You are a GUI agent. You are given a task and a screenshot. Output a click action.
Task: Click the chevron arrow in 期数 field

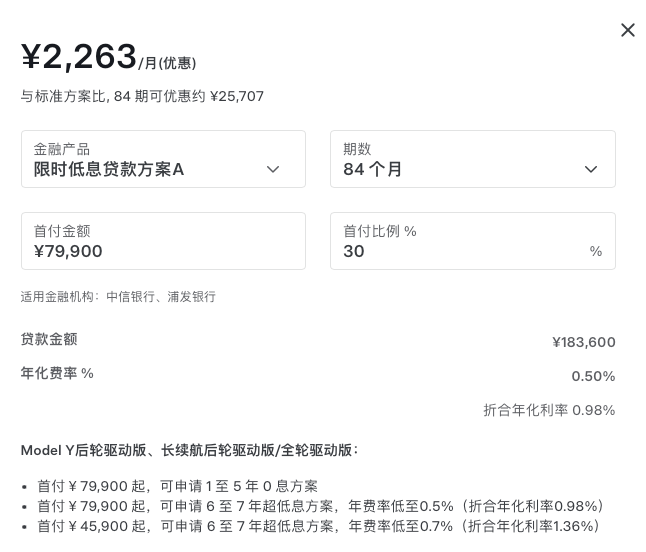[x=591, y=170]
